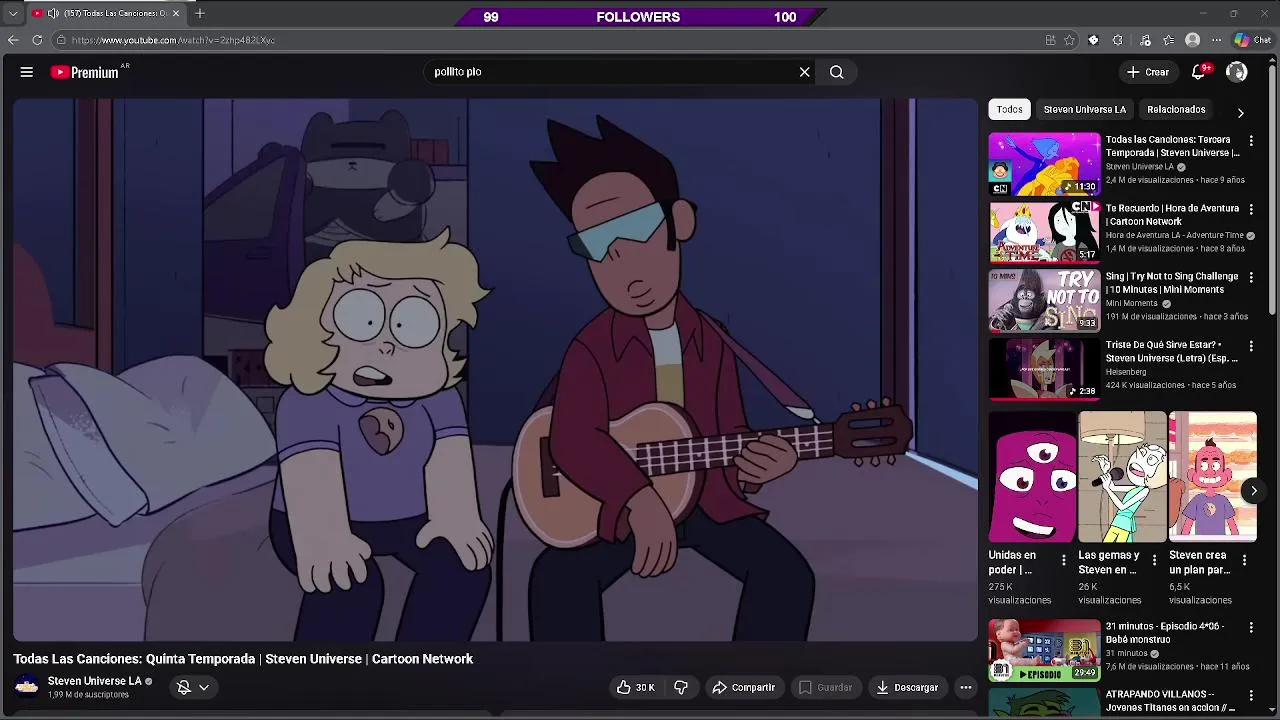Open the YouTube account avatar menu
Screen dimensions: 1280x720
[1237, 72]
